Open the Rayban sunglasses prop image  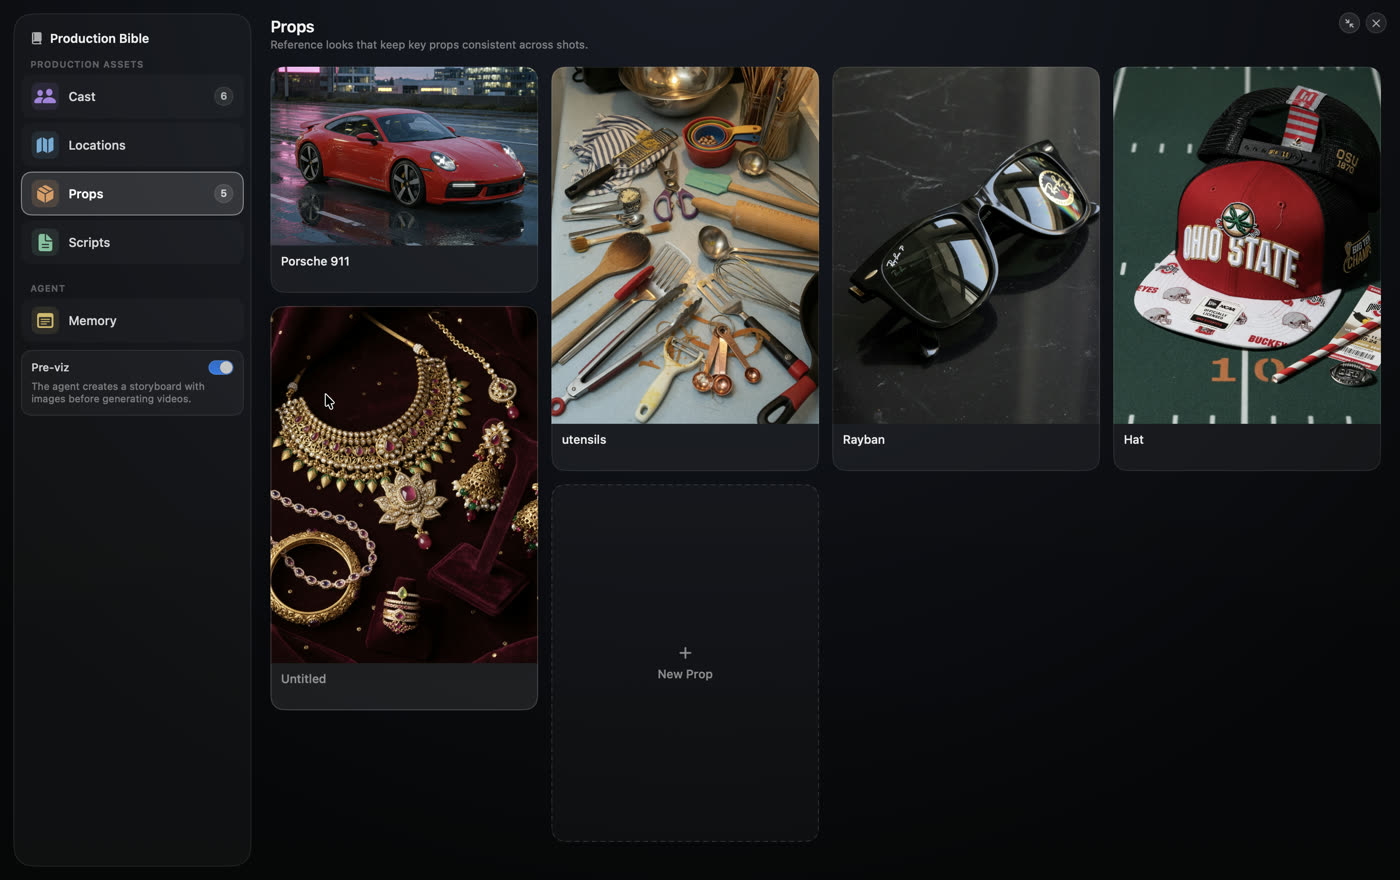pos(966,245)
